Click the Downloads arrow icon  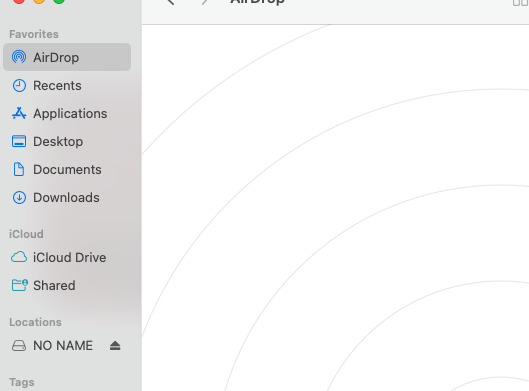pos(19,198)
